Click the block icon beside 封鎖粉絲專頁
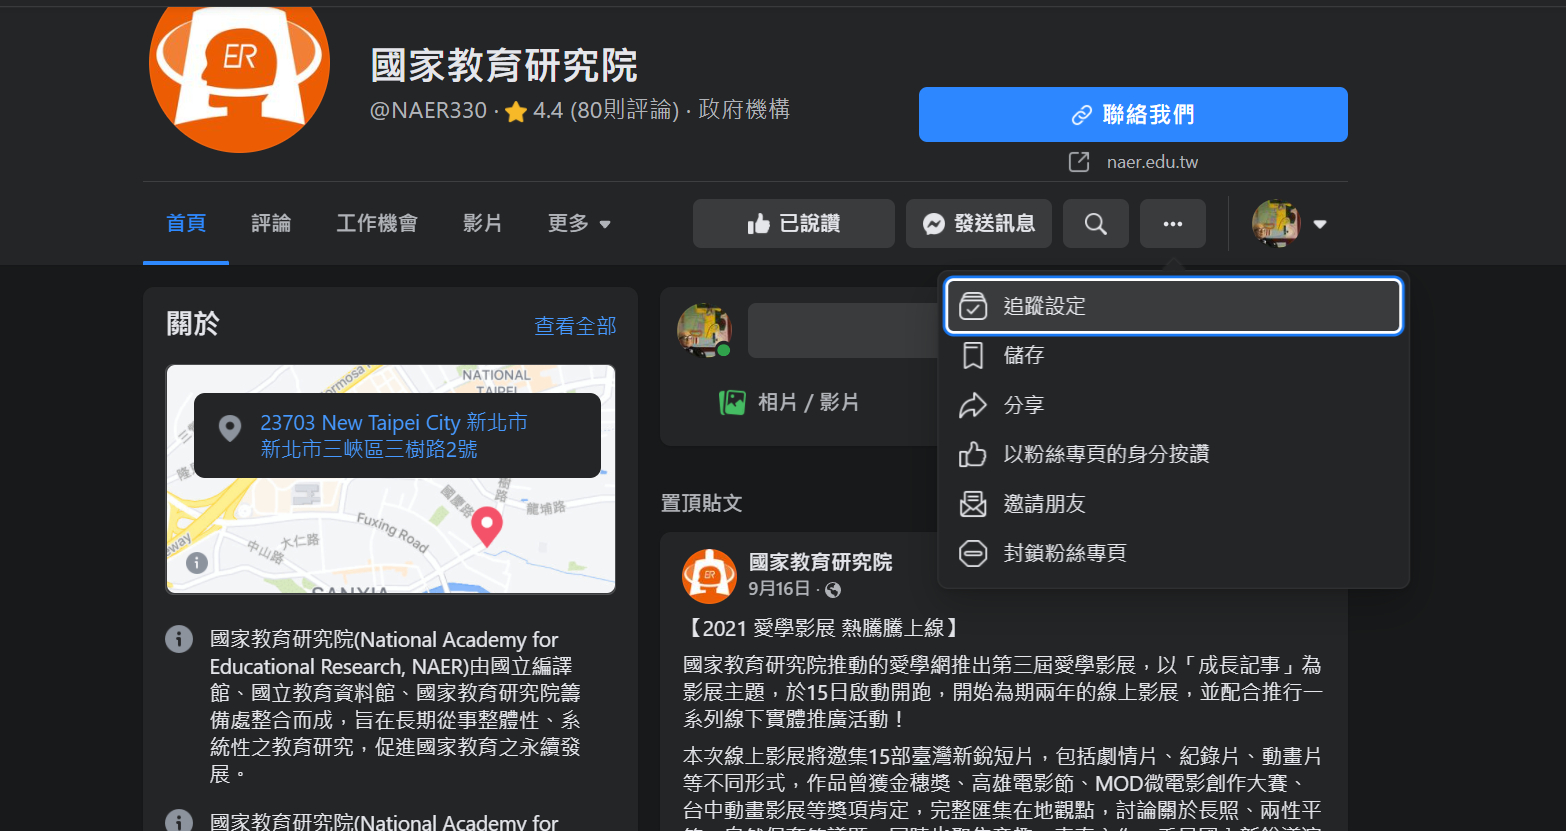The height and width of the screenshot is (831, 1566). 973,553
